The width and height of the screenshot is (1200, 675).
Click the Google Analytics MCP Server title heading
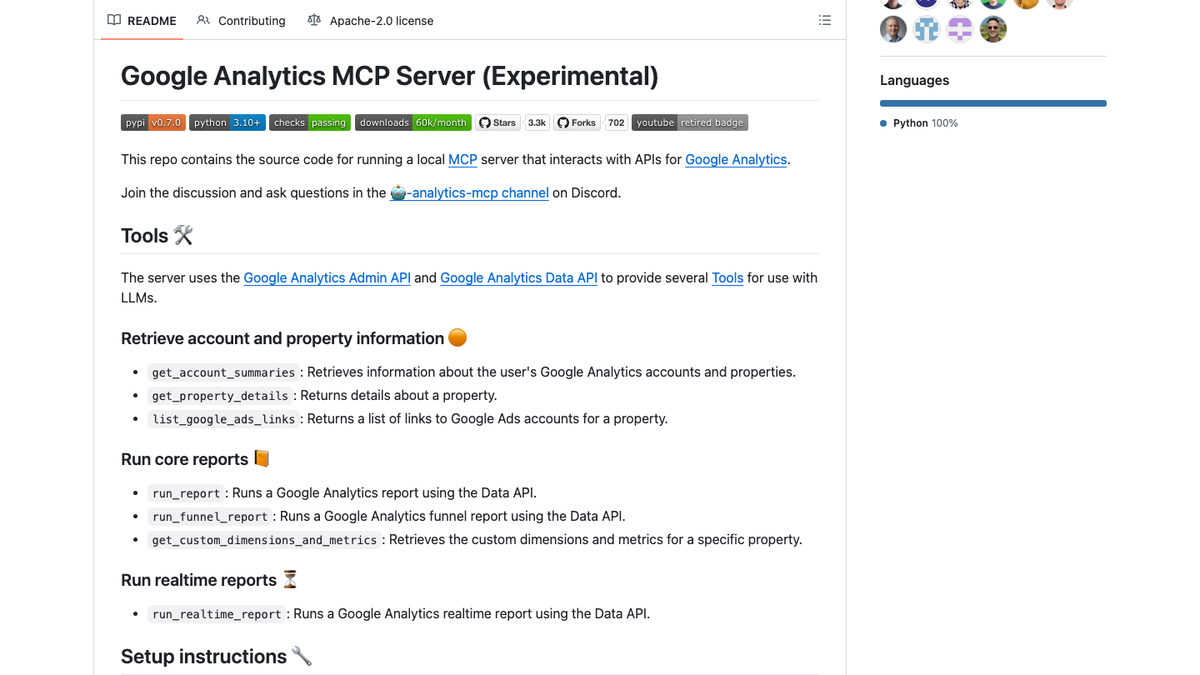coord(390,76)
